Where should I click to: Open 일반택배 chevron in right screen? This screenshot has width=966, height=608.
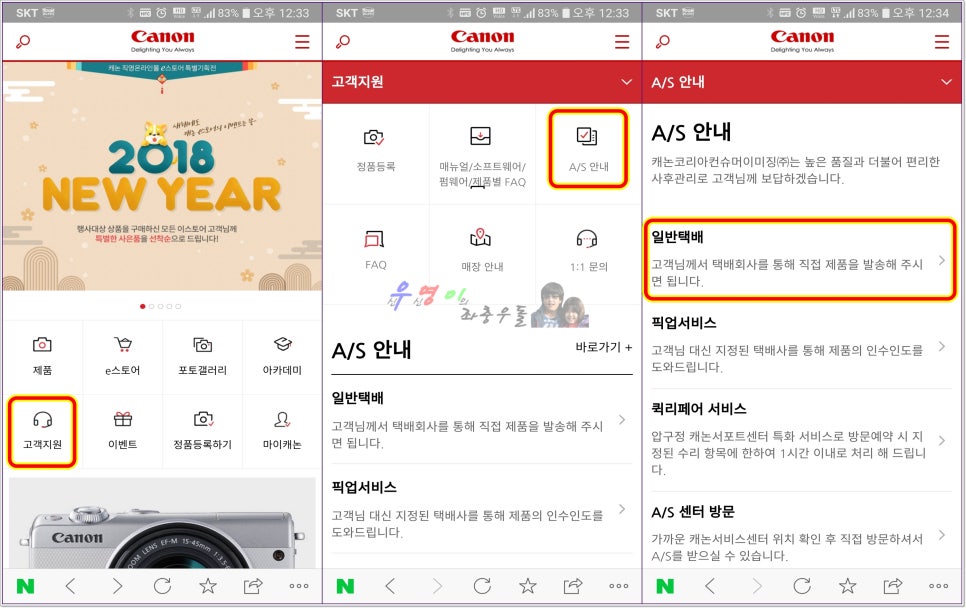pyautogui.click(x=942, y=261)
